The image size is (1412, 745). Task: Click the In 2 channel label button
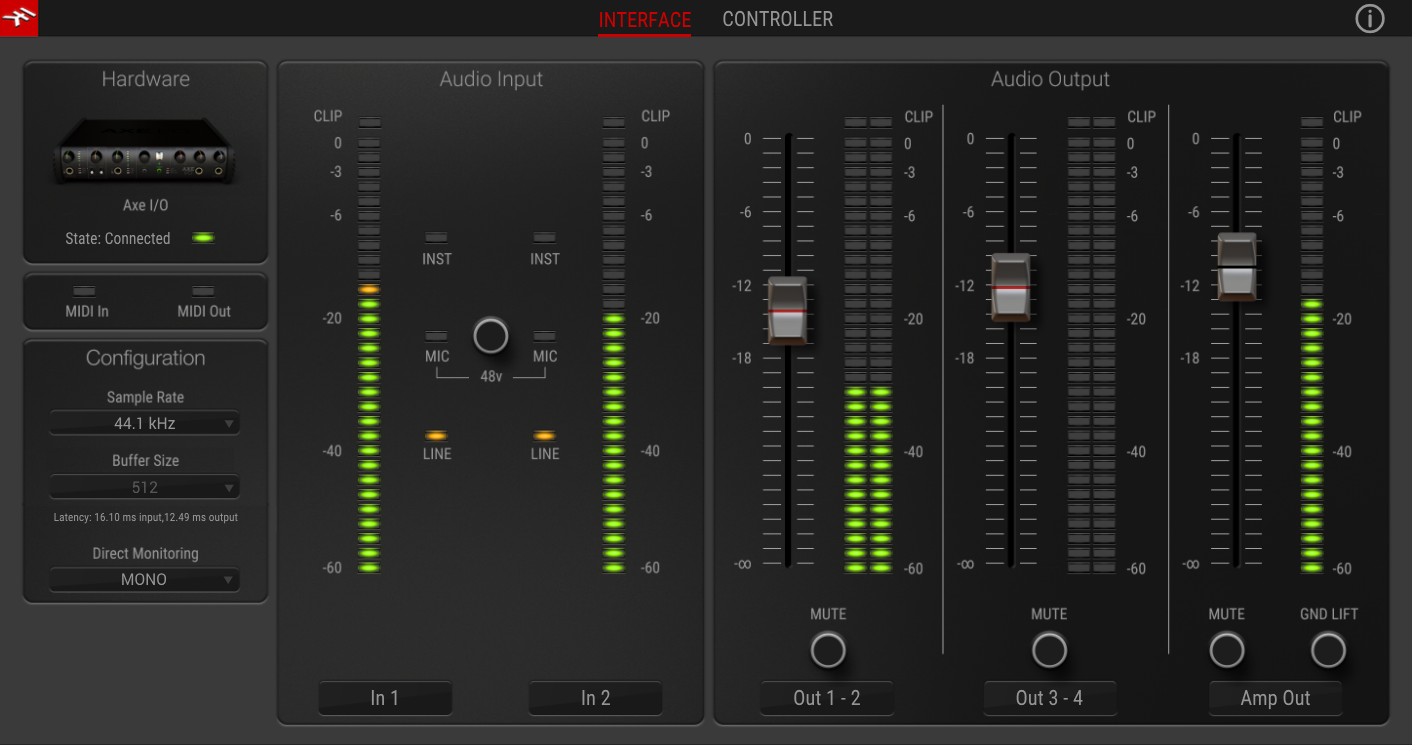pyautogui.click(x=595, y=698)
